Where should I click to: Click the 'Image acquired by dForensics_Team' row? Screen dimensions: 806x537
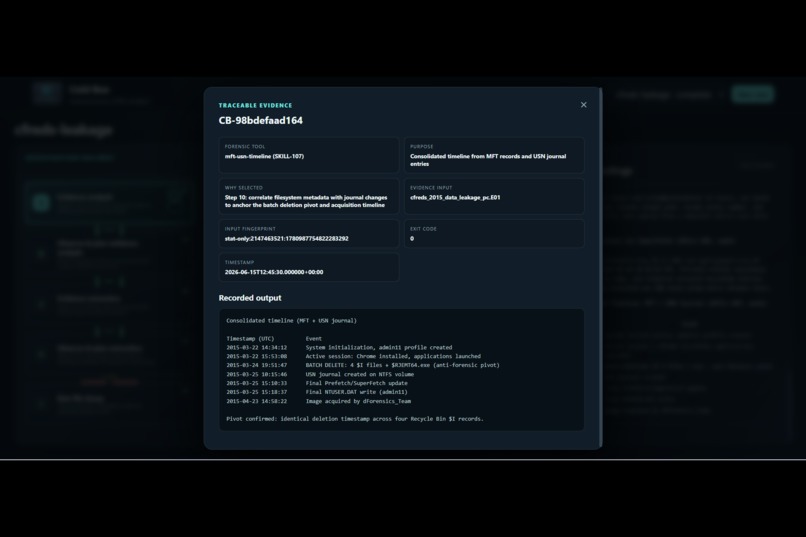[x=319, y=401]
